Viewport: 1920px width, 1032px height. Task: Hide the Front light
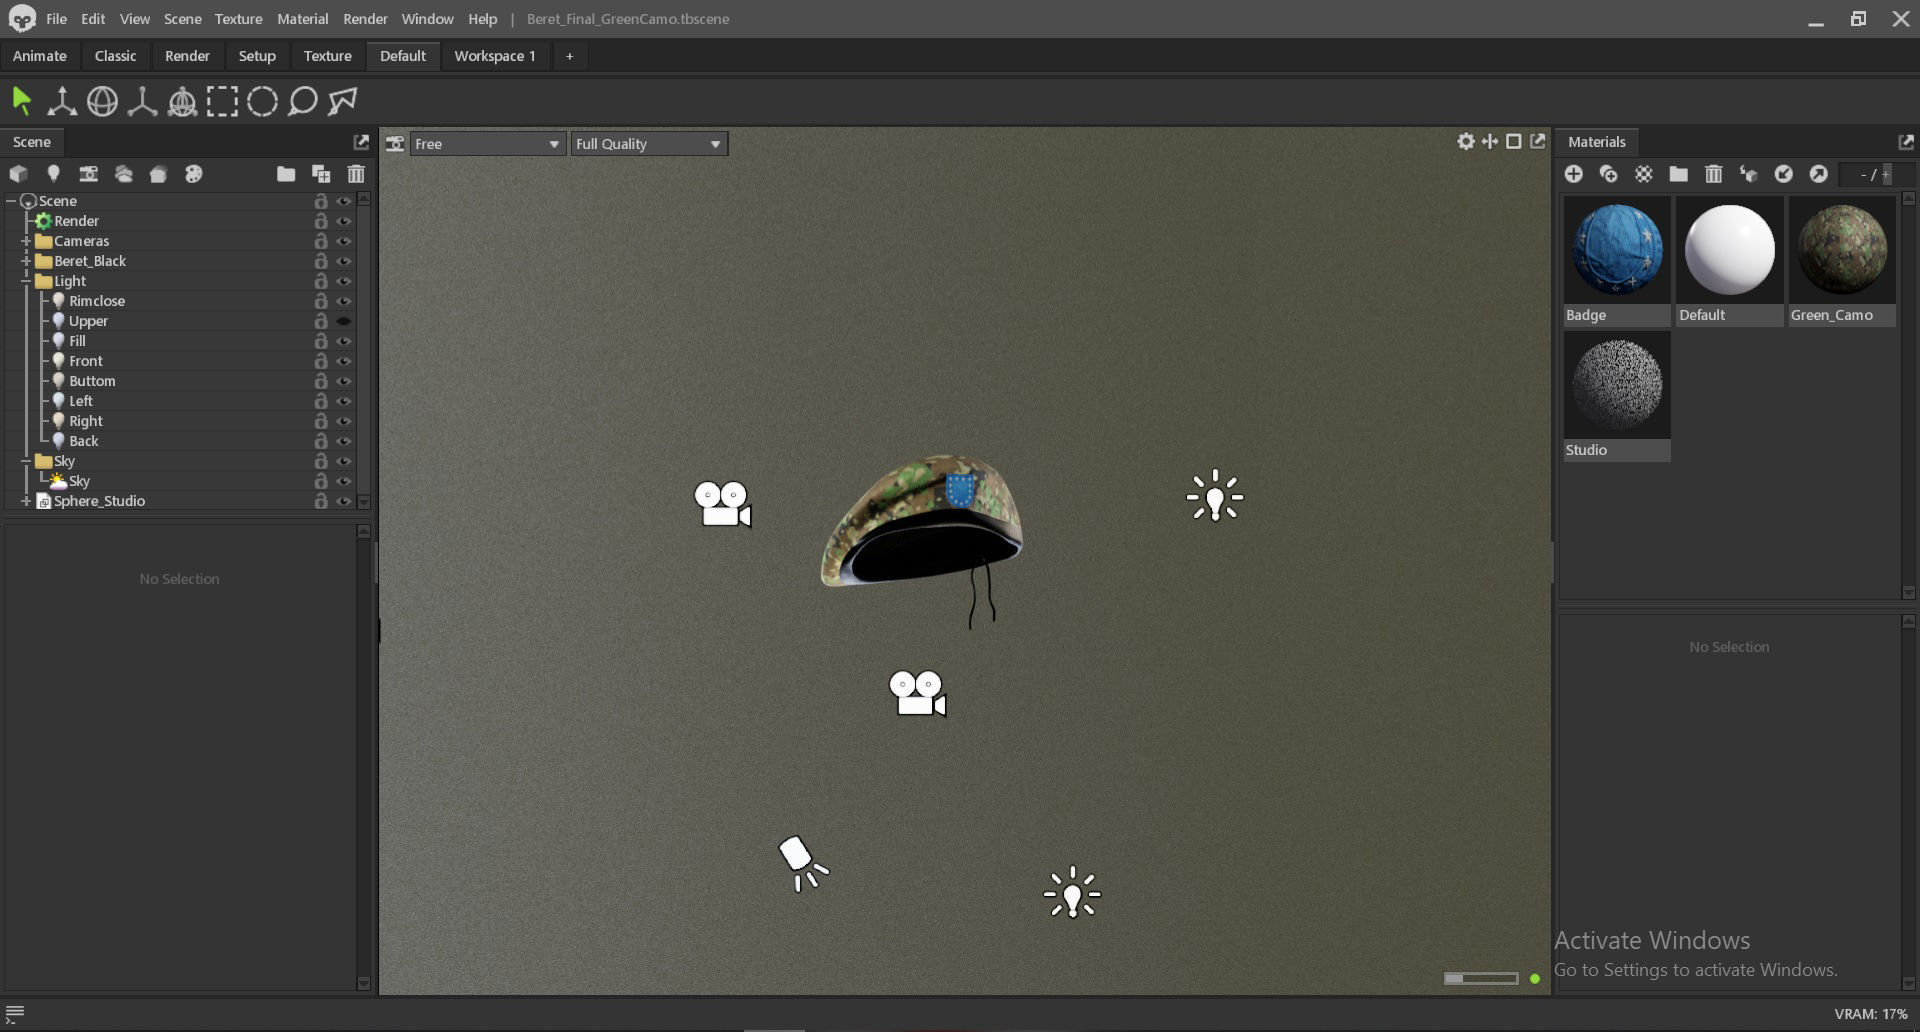point(344,361)
